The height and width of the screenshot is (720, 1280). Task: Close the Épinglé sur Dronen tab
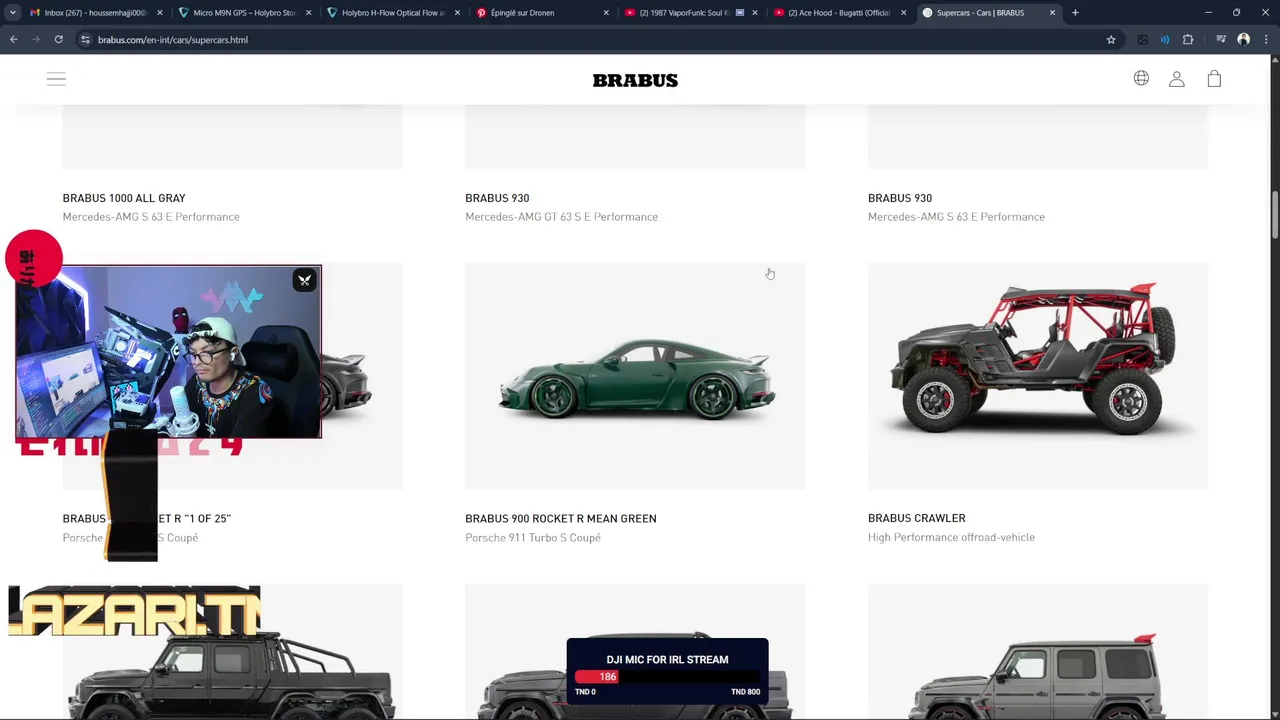(x=606, y=13)
